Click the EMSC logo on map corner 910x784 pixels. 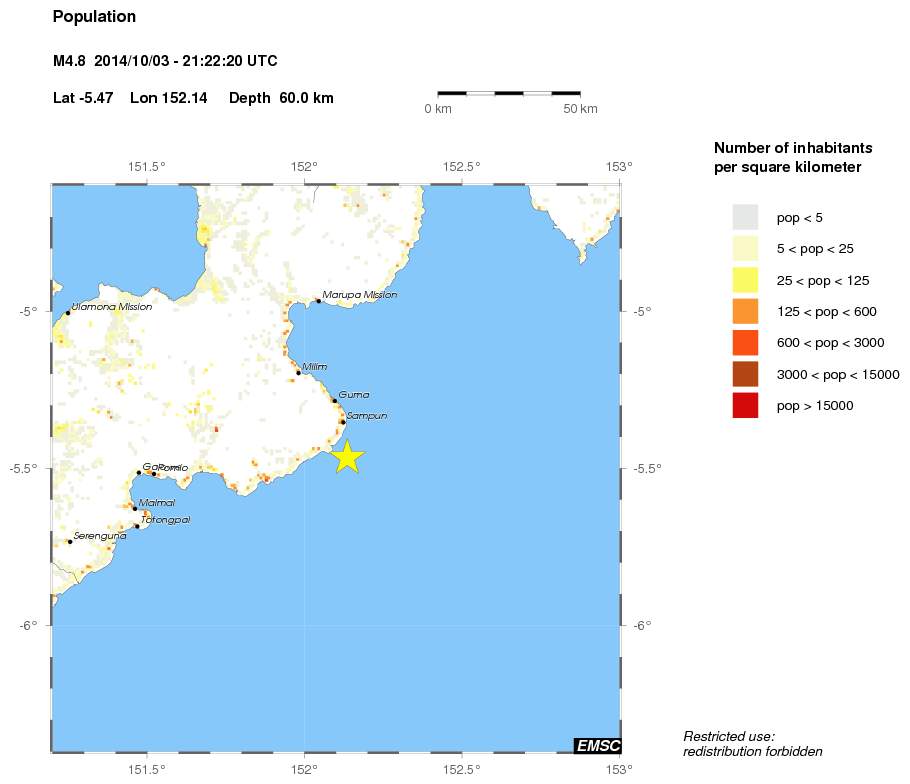coord(597,745)
